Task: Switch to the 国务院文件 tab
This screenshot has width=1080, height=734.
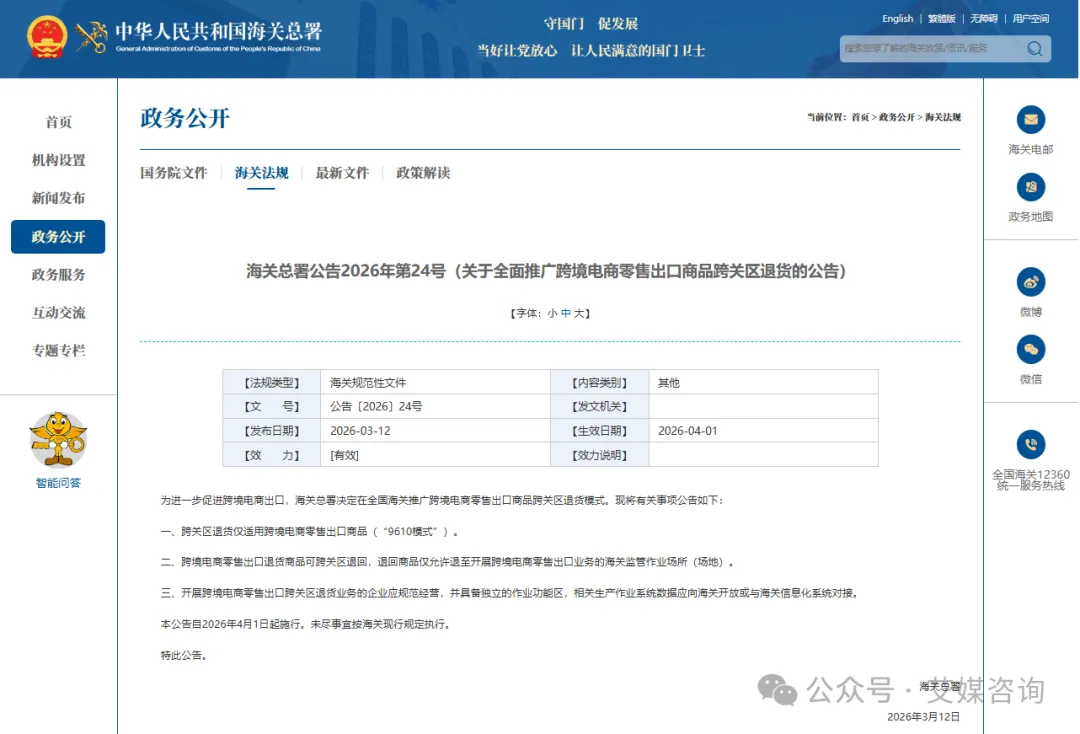Action: tap(174, 172)
